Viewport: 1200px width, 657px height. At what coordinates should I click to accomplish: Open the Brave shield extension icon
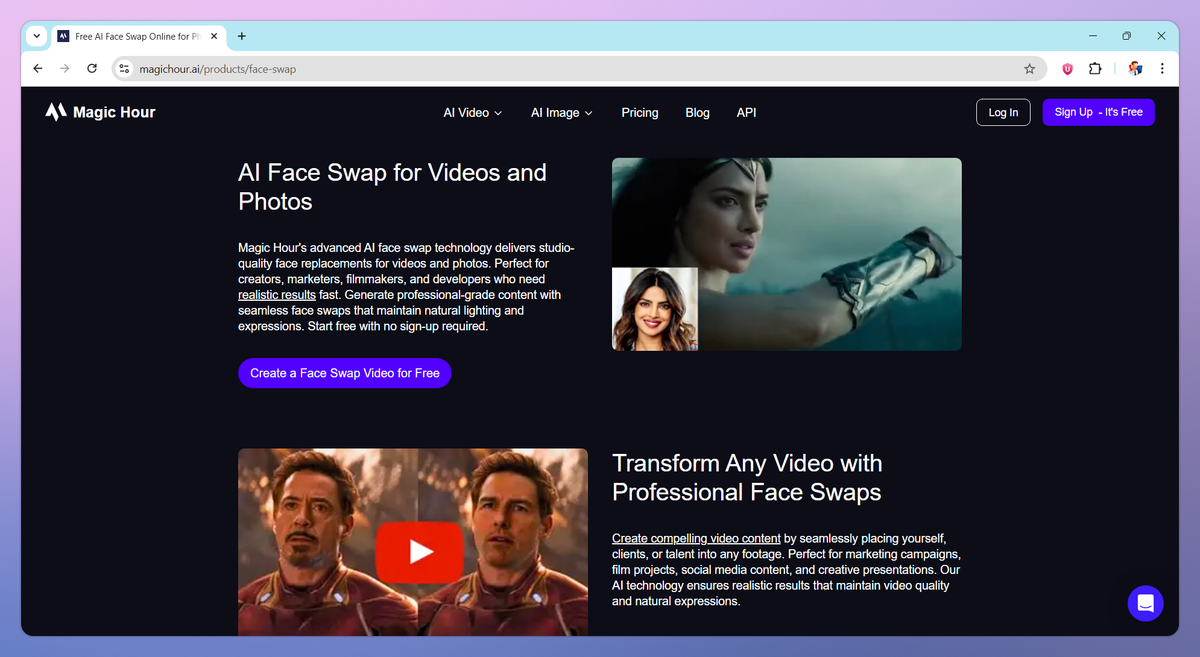click(1068, 69)
